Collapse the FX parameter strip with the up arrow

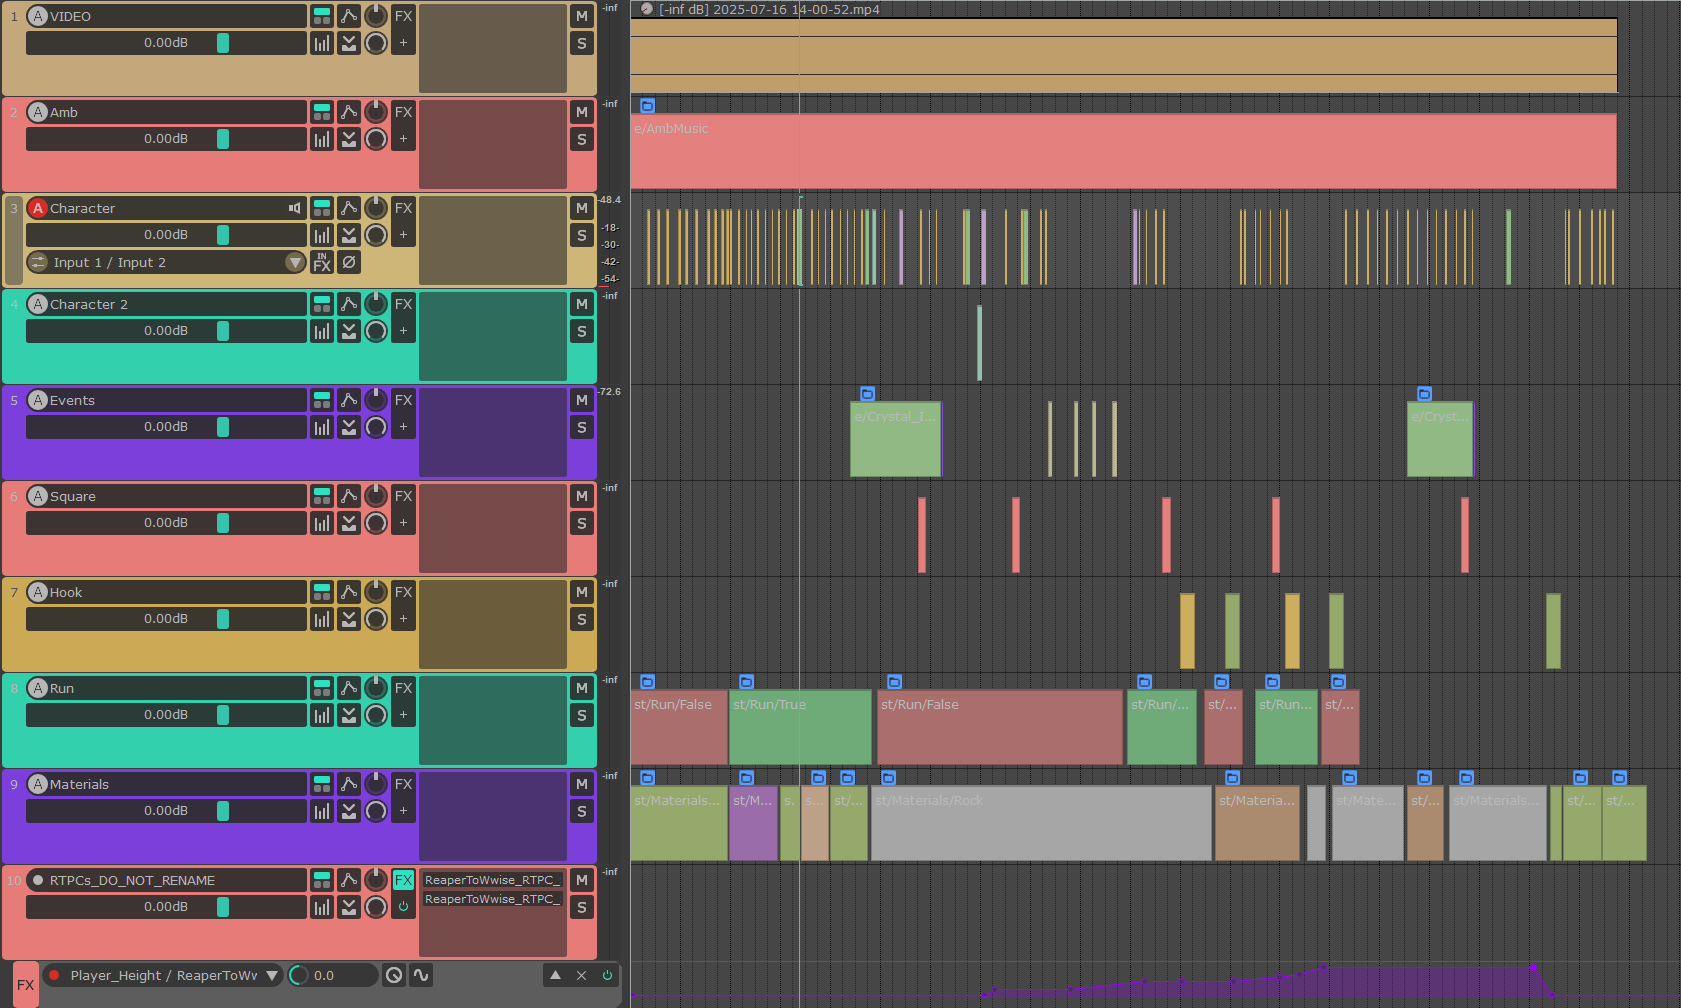pos(556,975)
